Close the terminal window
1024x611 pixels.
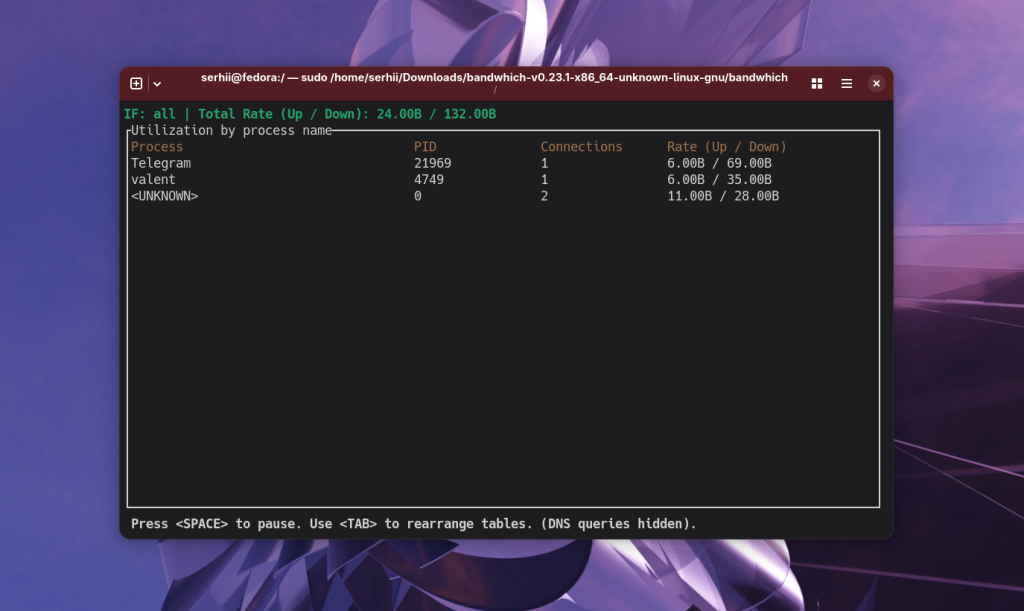[876, 84]
